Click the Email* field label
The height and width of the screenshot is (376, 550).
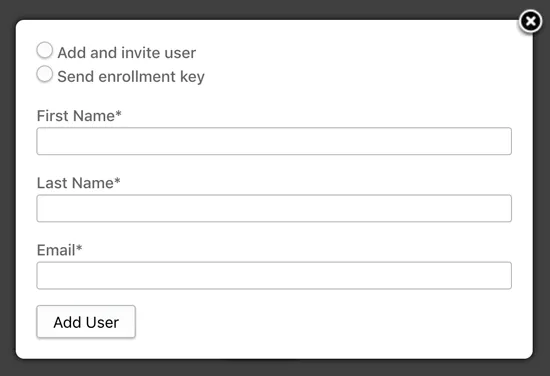(x=59, y=250)
